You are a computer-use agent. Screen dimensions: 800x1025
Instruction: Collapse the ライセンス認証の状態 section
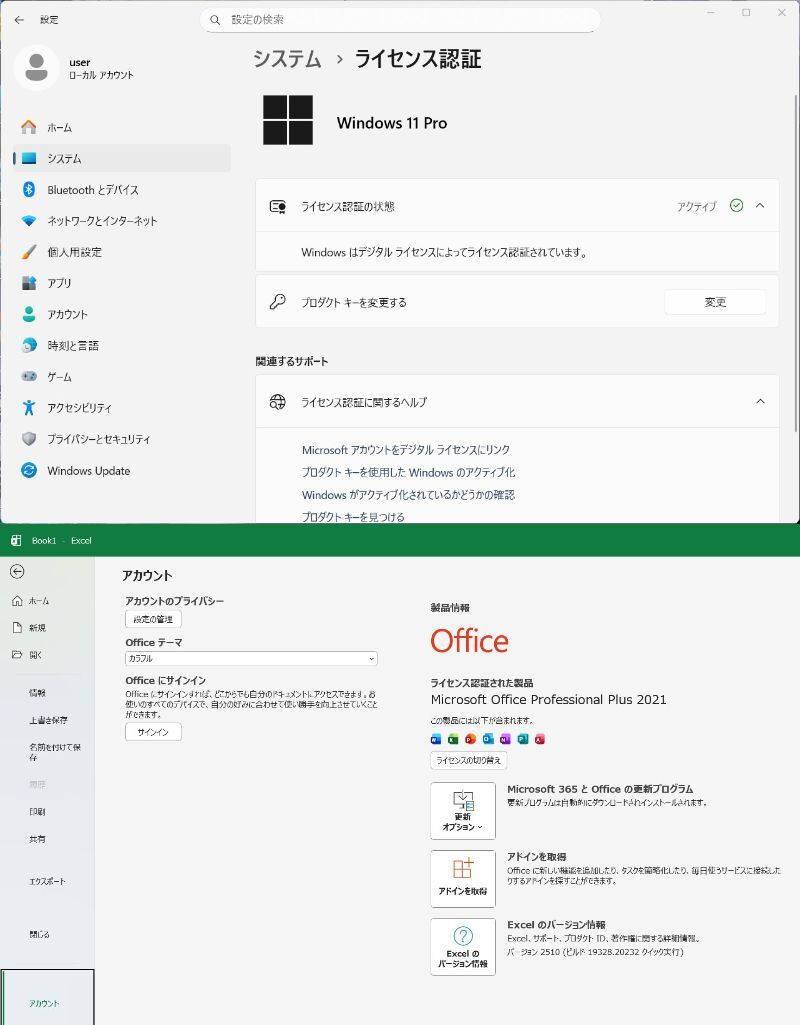(760, 206)
